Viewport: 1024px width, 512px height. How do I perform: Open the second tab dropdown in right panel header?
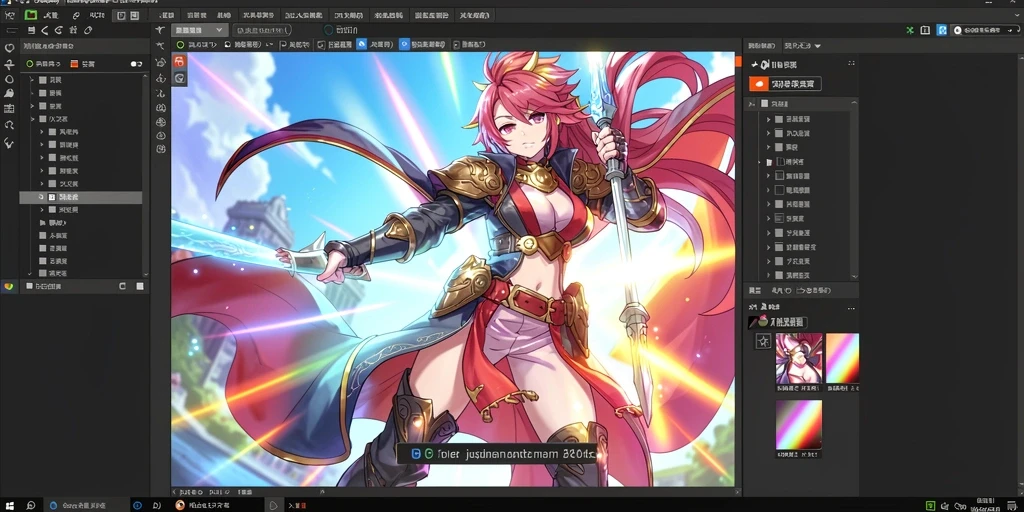click(803, 46)
